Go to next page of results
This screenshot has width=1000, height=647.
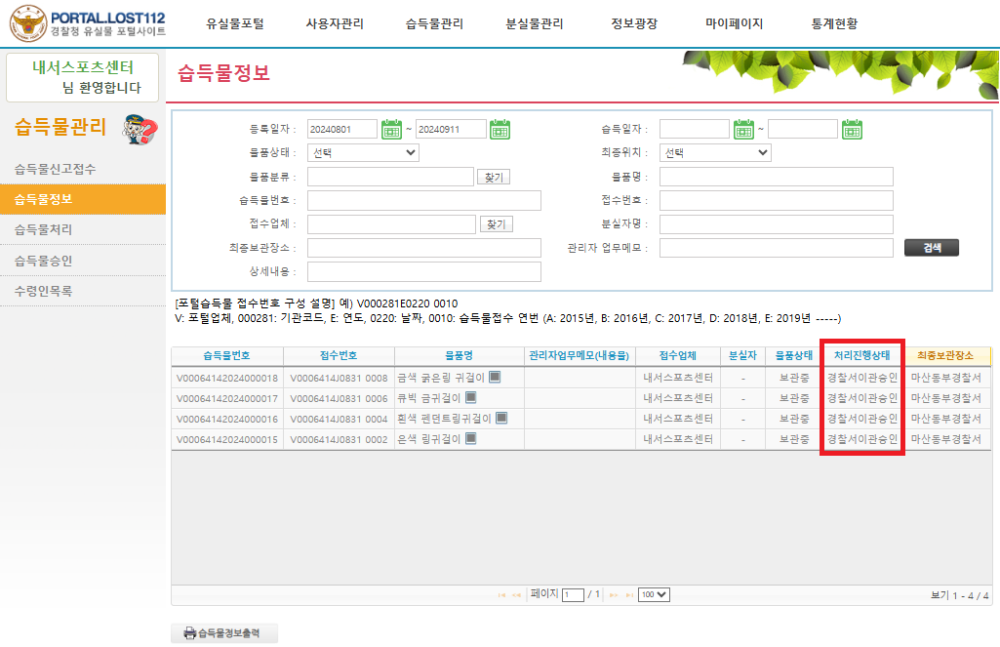[x=614, y=595]
